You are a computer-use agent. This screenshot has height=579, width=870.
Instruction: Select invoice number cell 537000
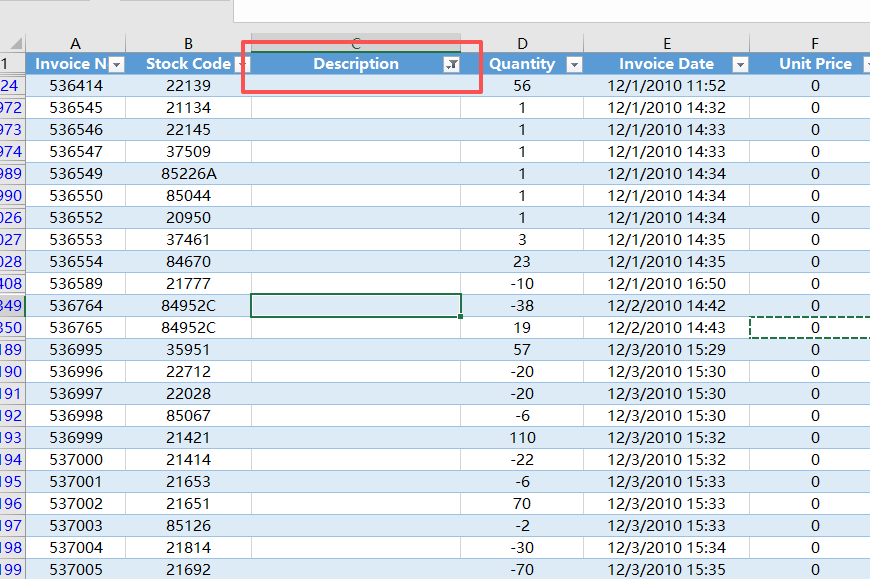(75, 460)
